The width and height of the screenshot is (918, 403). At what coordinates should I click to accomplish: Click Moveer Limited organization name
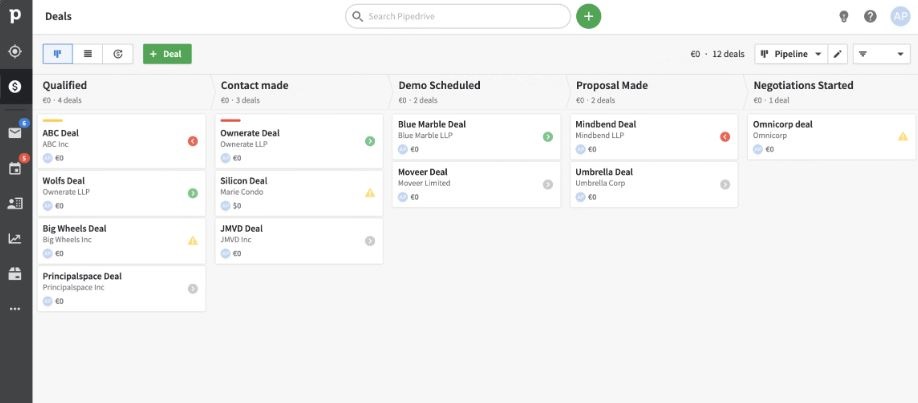tap(424, 183)
